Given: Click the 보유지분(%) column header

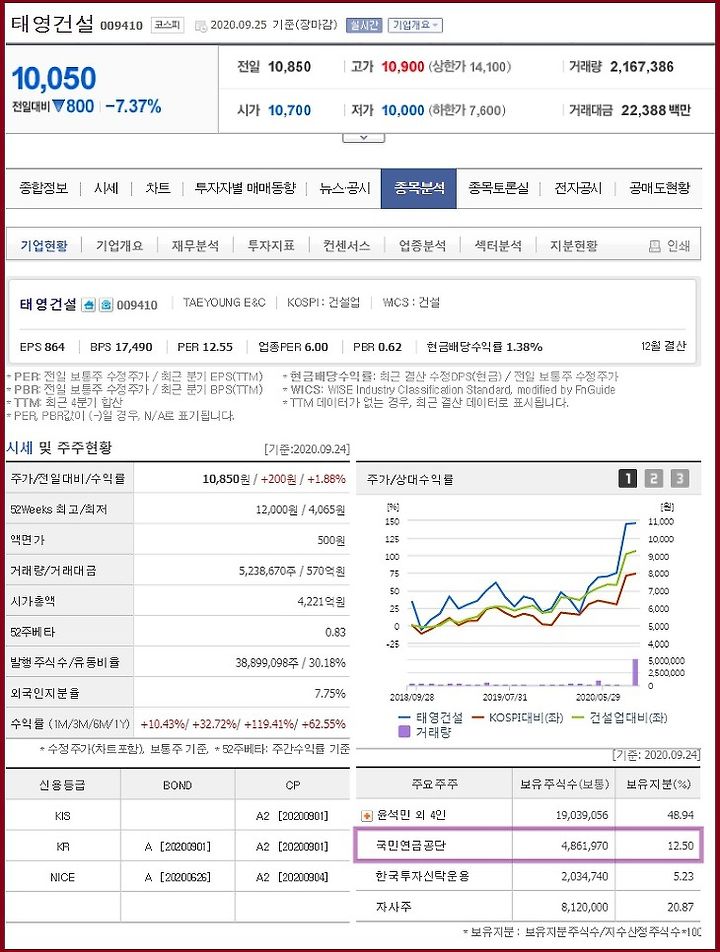Looking at the screenshot, I should (658, 784).
